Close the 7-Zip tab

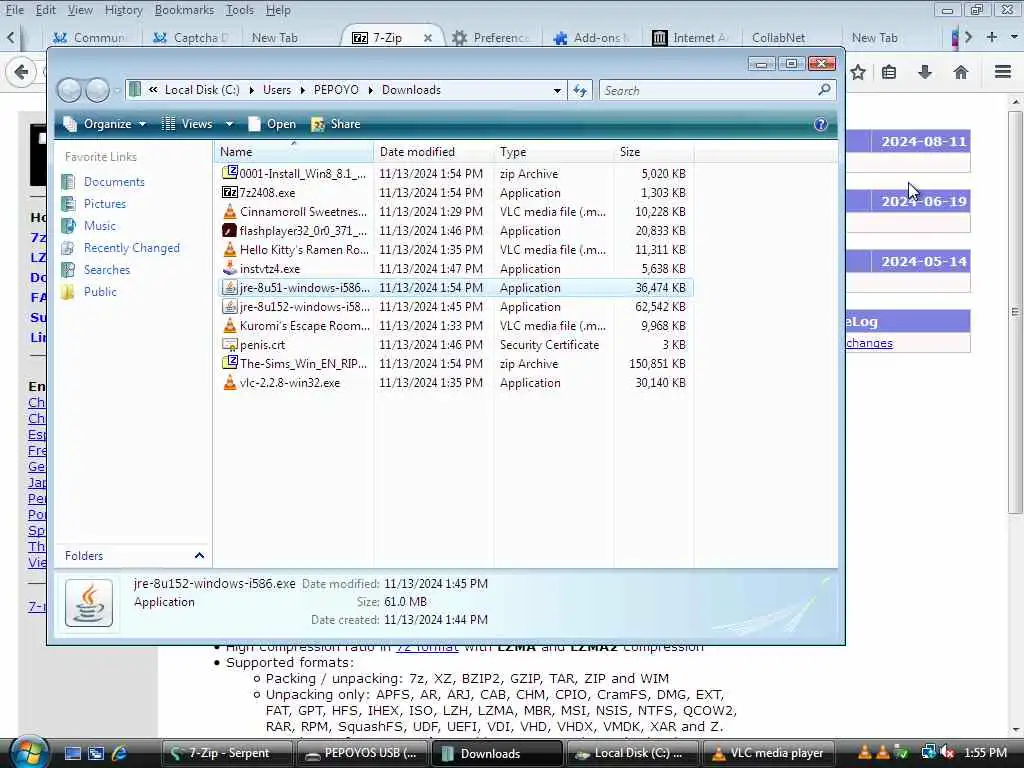tap(428, 38)
